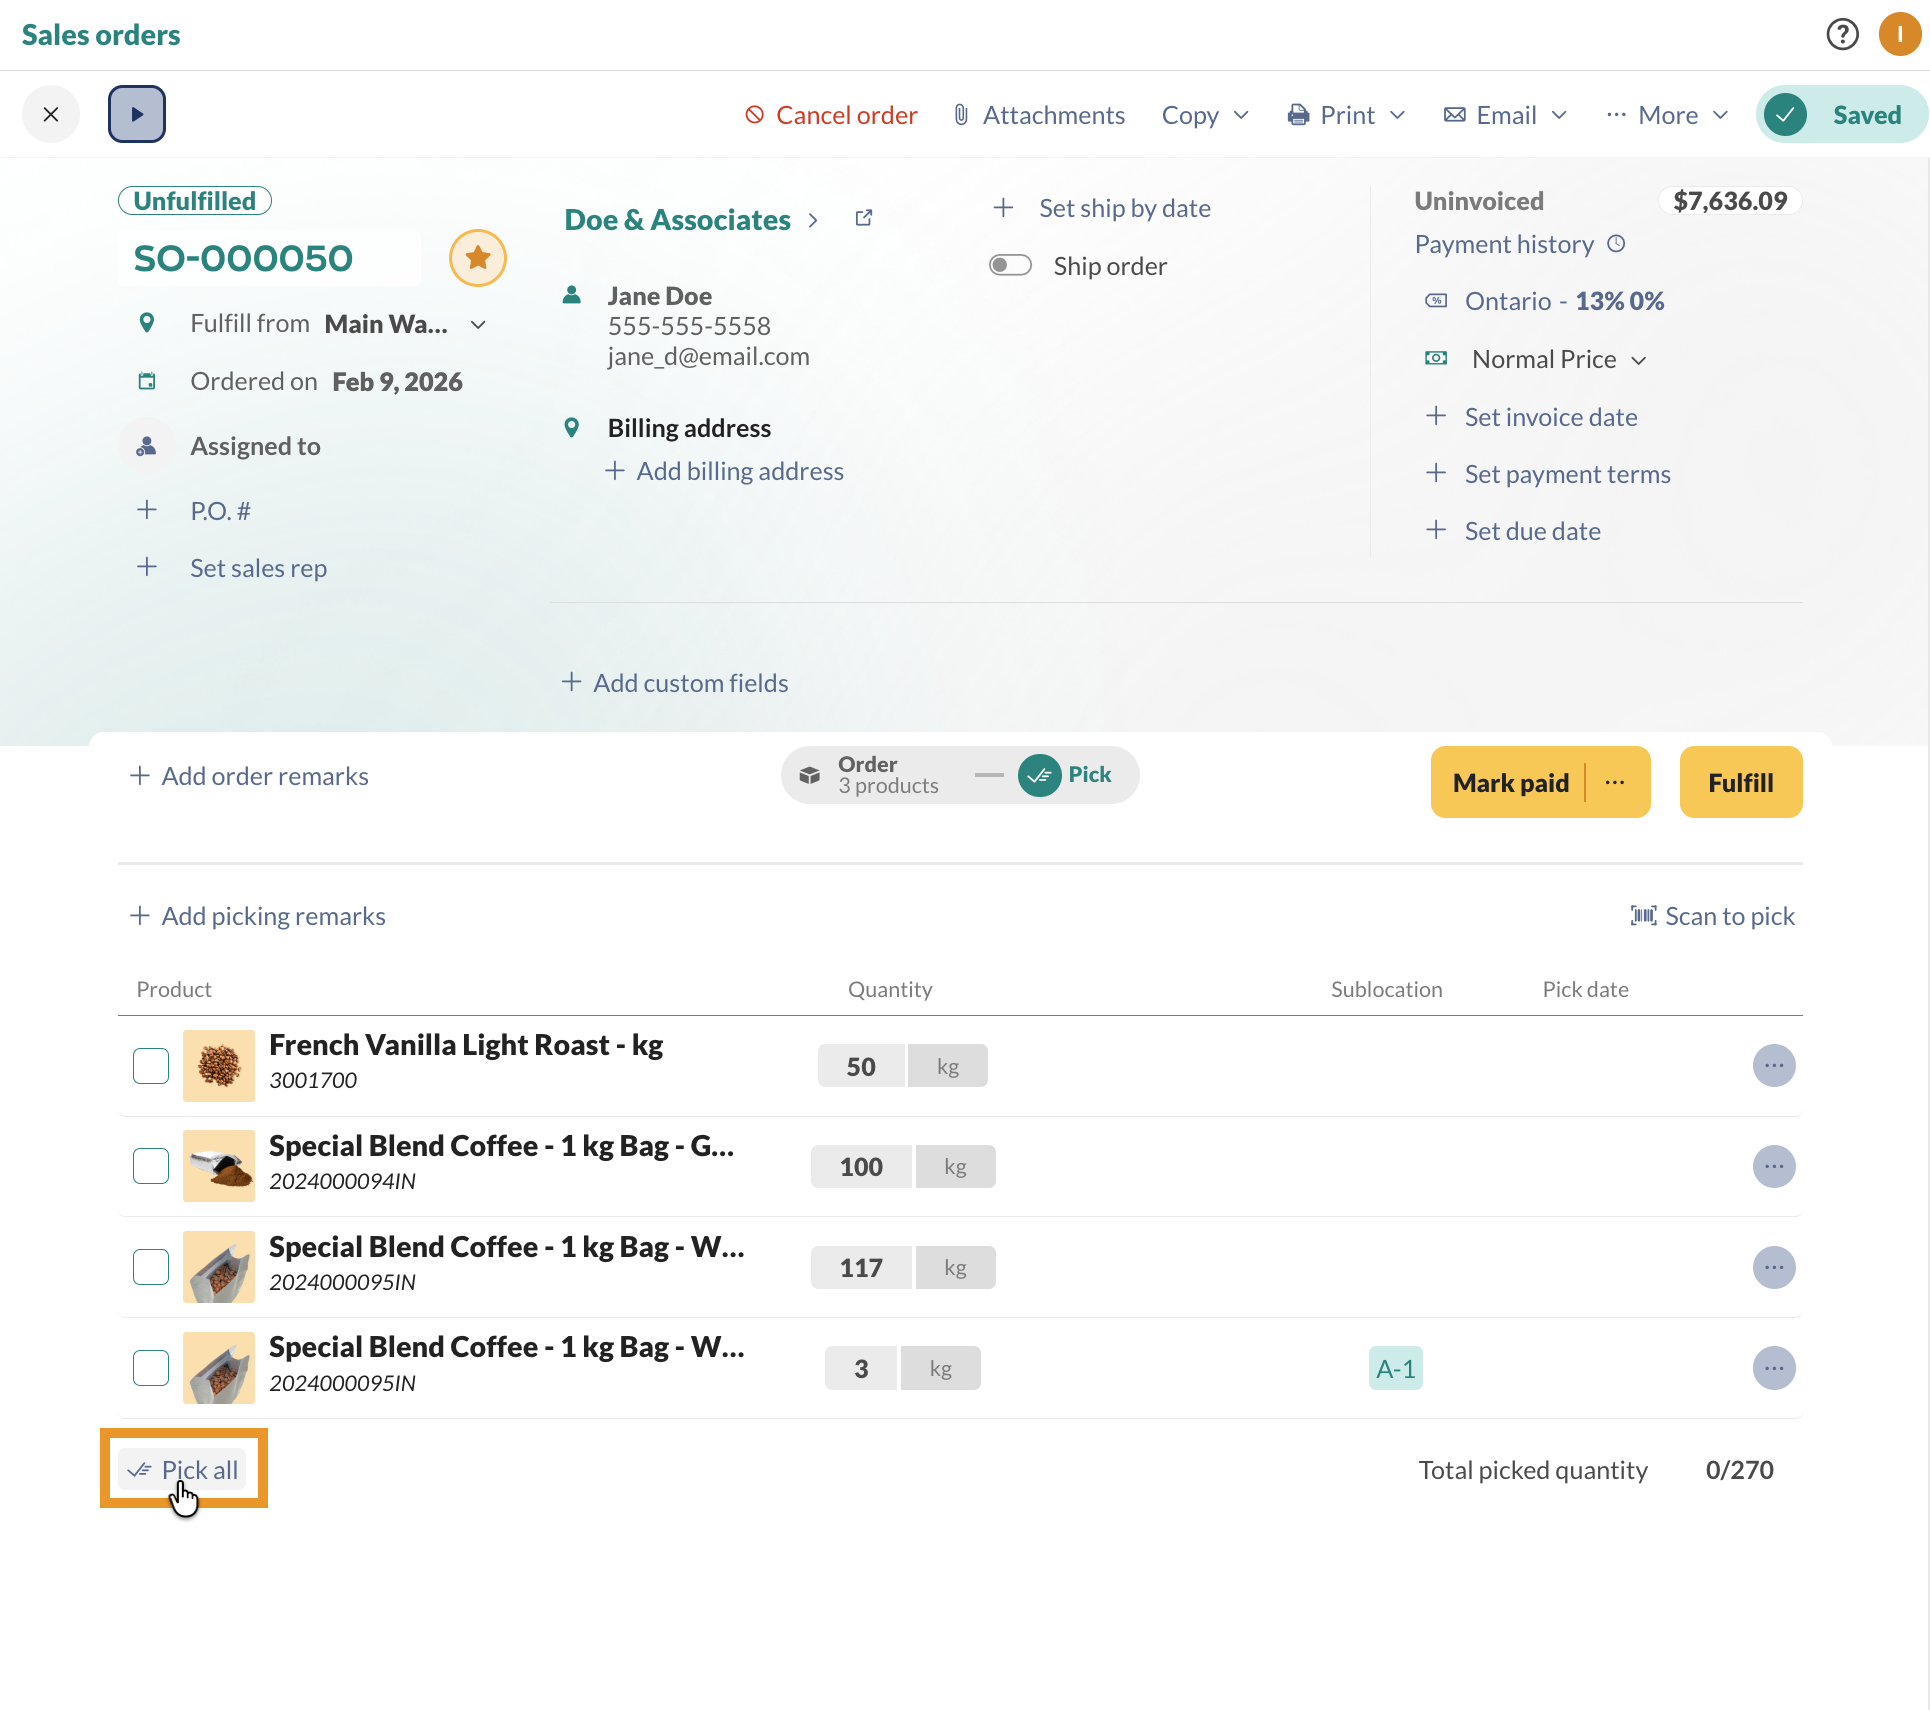This screenshot has height=1710, width=1930.
Task: Edit the 50 kg quantity field
Action: [860, 1065]
